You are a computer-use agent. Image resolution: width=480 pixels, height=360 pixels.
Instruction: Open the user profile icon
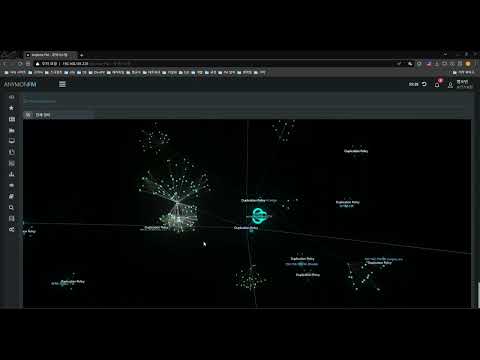click(x=450, y=85)
